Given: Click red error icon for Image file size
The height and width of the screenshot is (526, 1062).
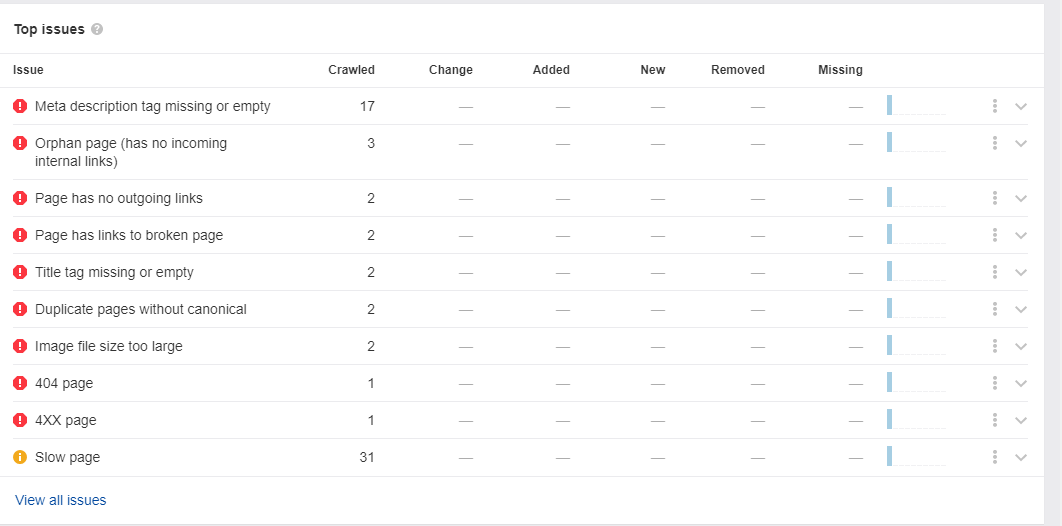Looking at the screenshot, I should 20,346.
